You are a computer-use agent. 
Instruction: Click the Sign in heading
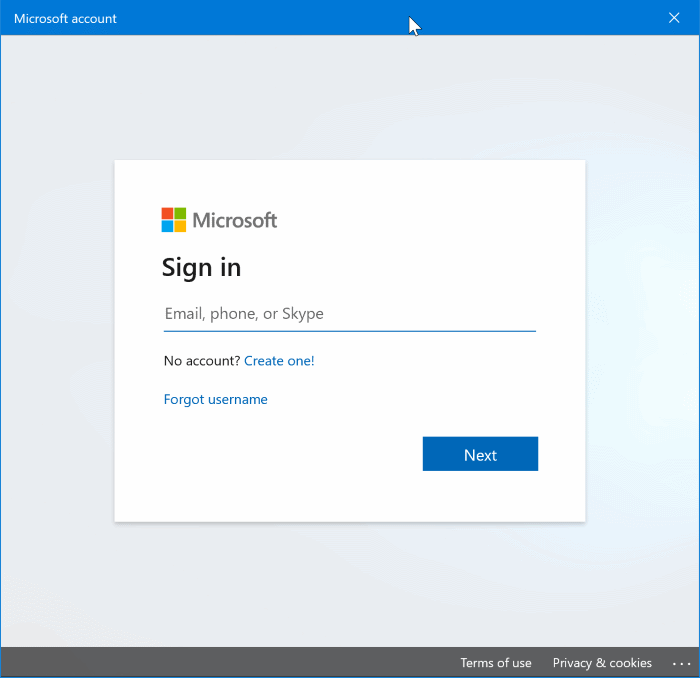pos(201,267)
